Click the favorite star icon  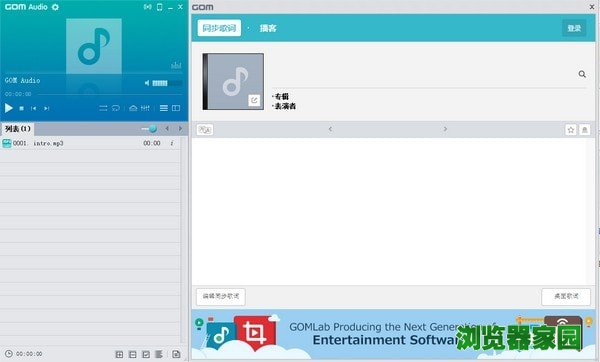click(x=571, y=130)
